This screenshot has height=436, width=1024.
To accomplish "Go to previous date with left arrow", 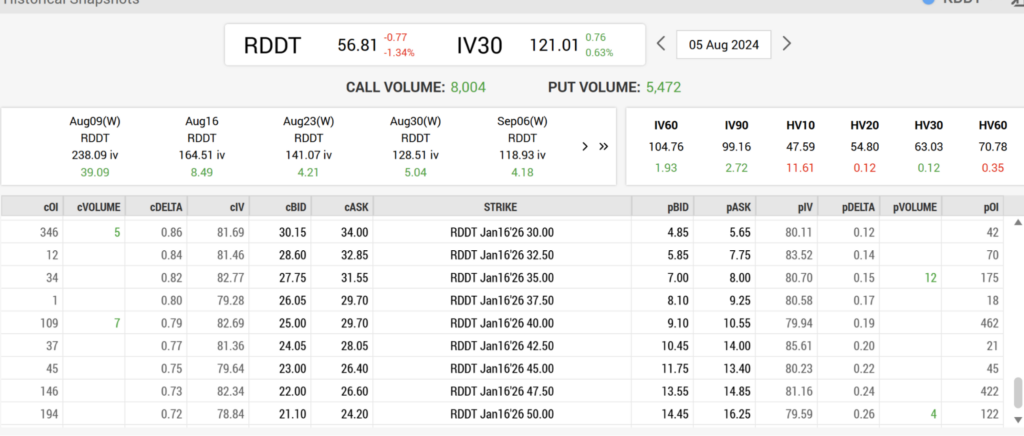I will (x=661, y=44).
